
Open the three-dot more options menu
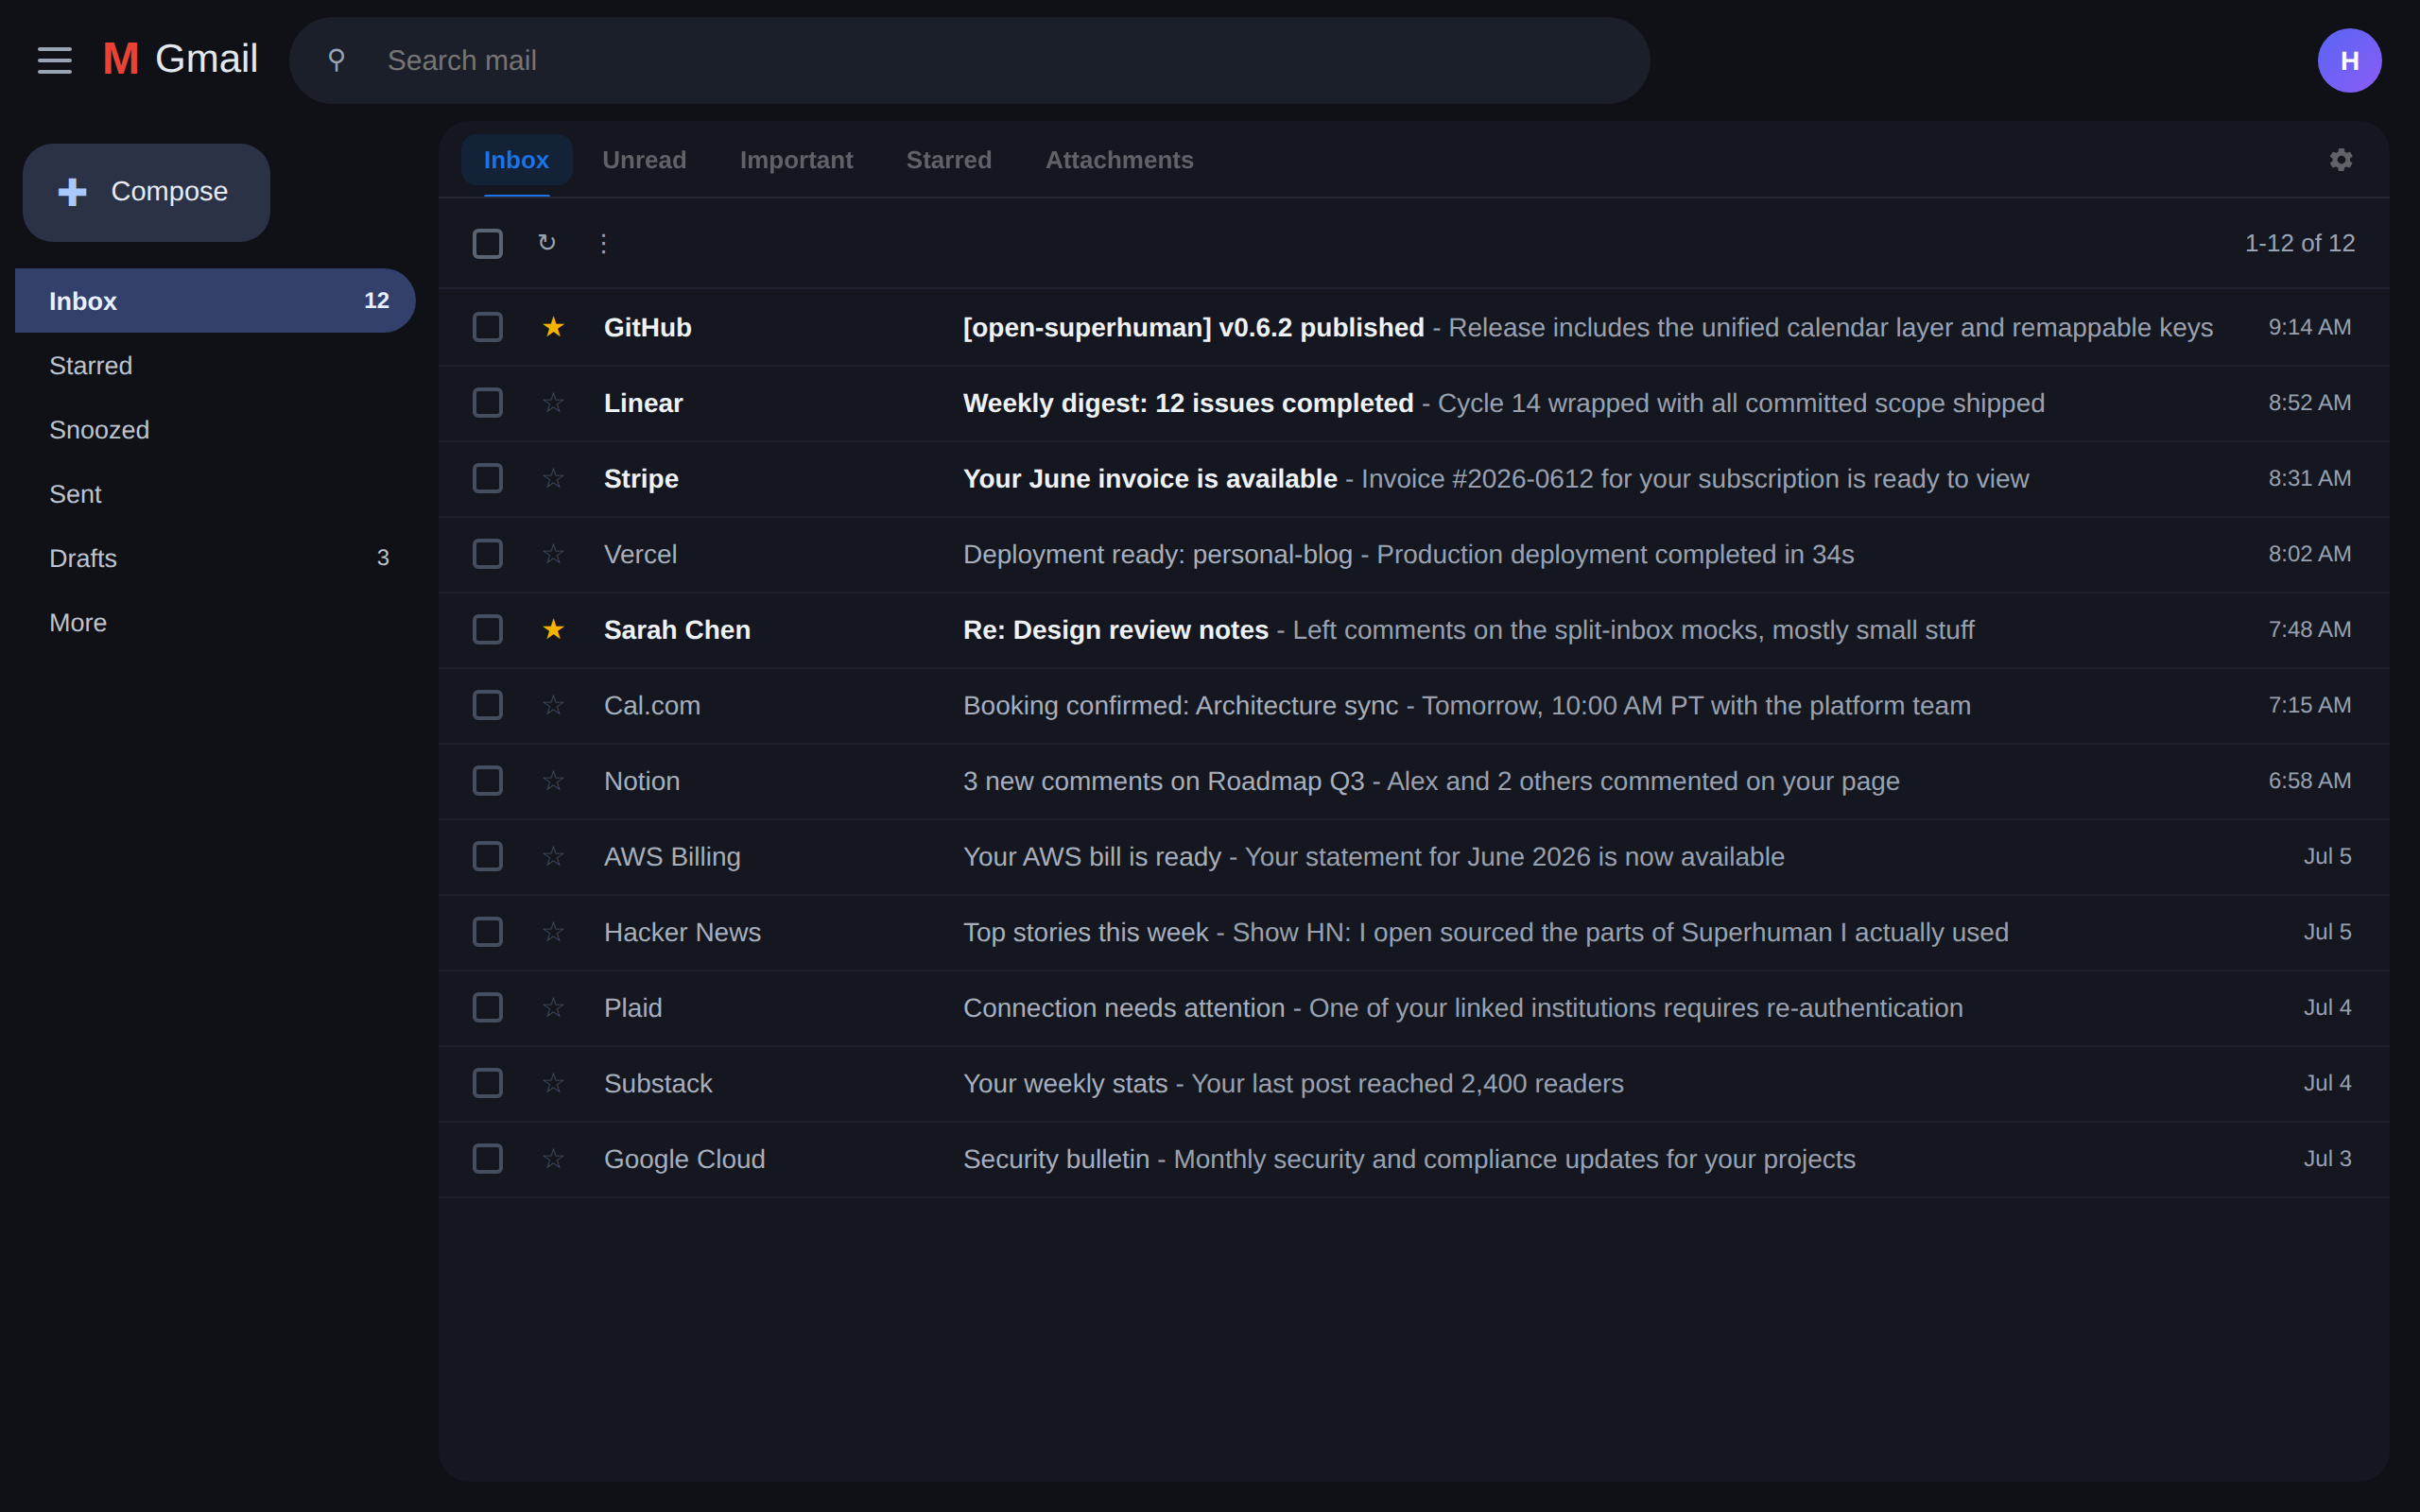603,243
